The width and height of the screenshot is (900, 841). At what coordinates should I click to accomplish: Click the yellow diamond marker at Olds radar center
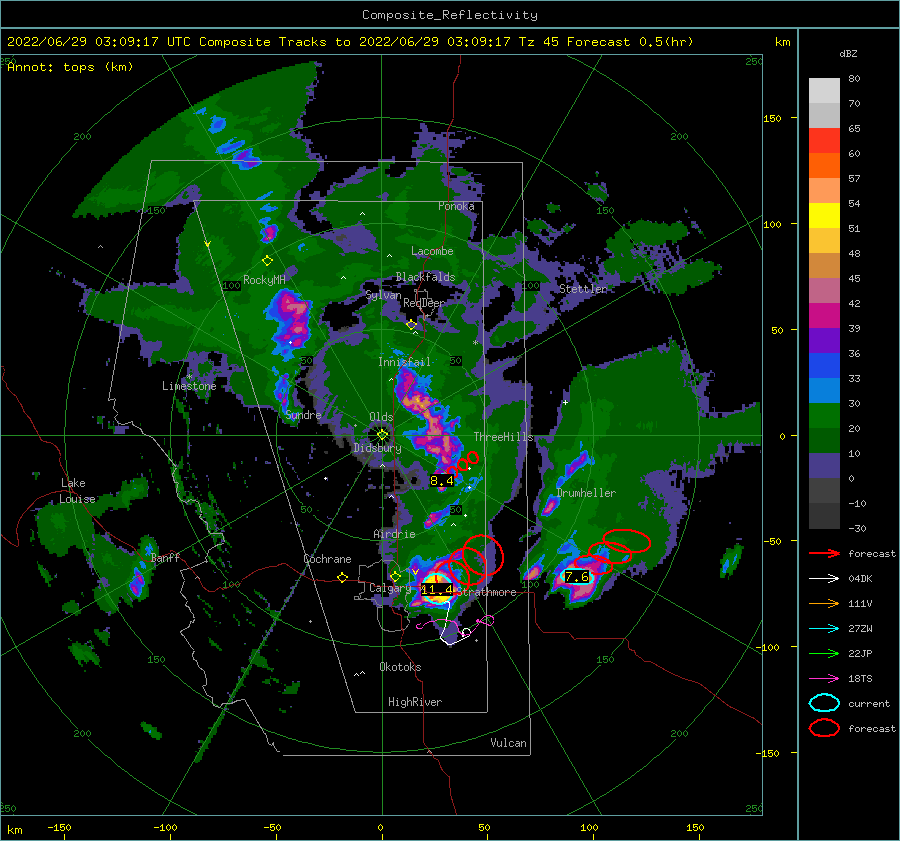click(x=382, y=435)
